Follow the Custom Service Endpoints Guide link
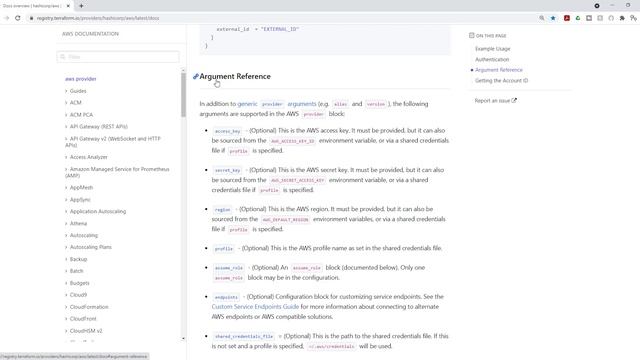The height and width of the screenshot is (360, 640). point(255,307)
